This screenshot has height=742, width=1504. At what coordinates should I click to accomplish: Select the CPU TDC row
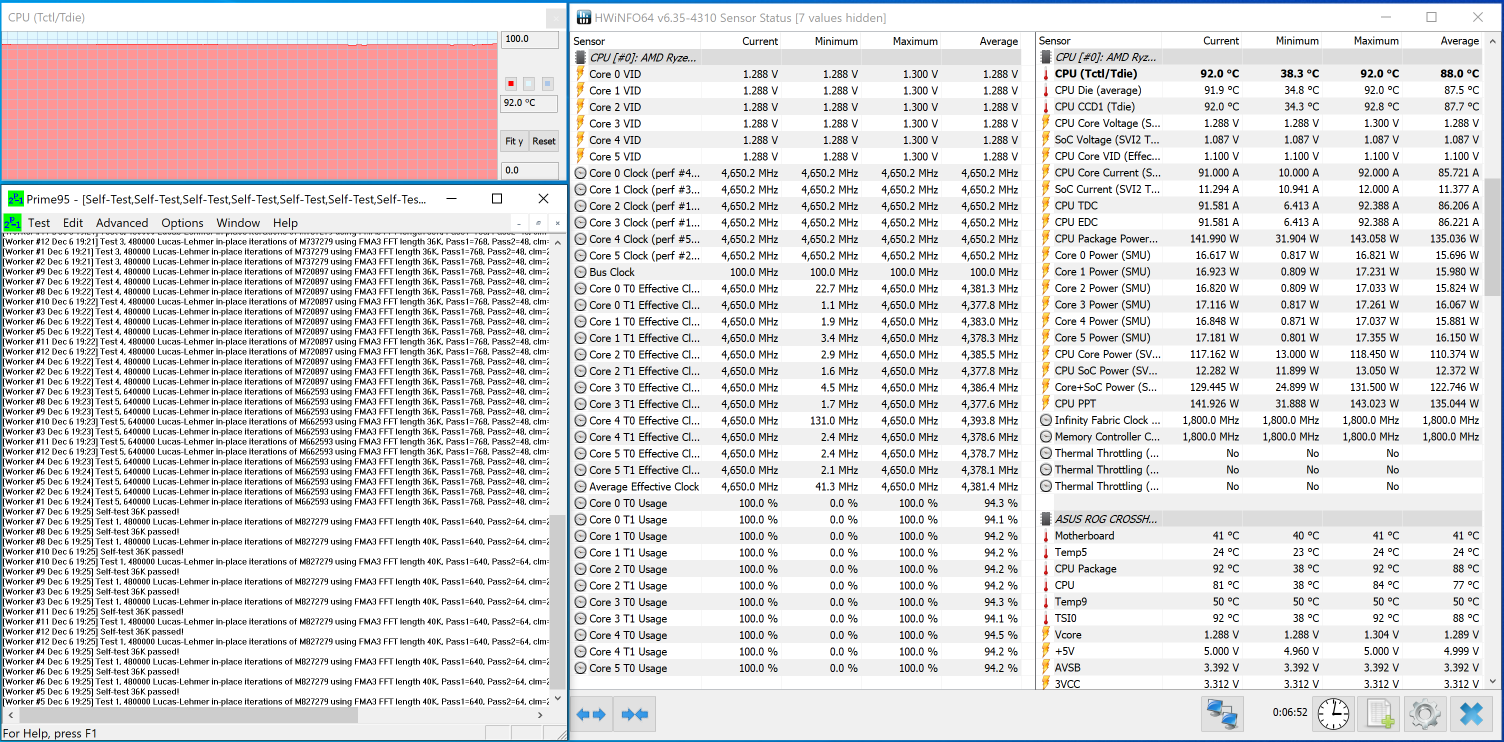pos(1259,206)
